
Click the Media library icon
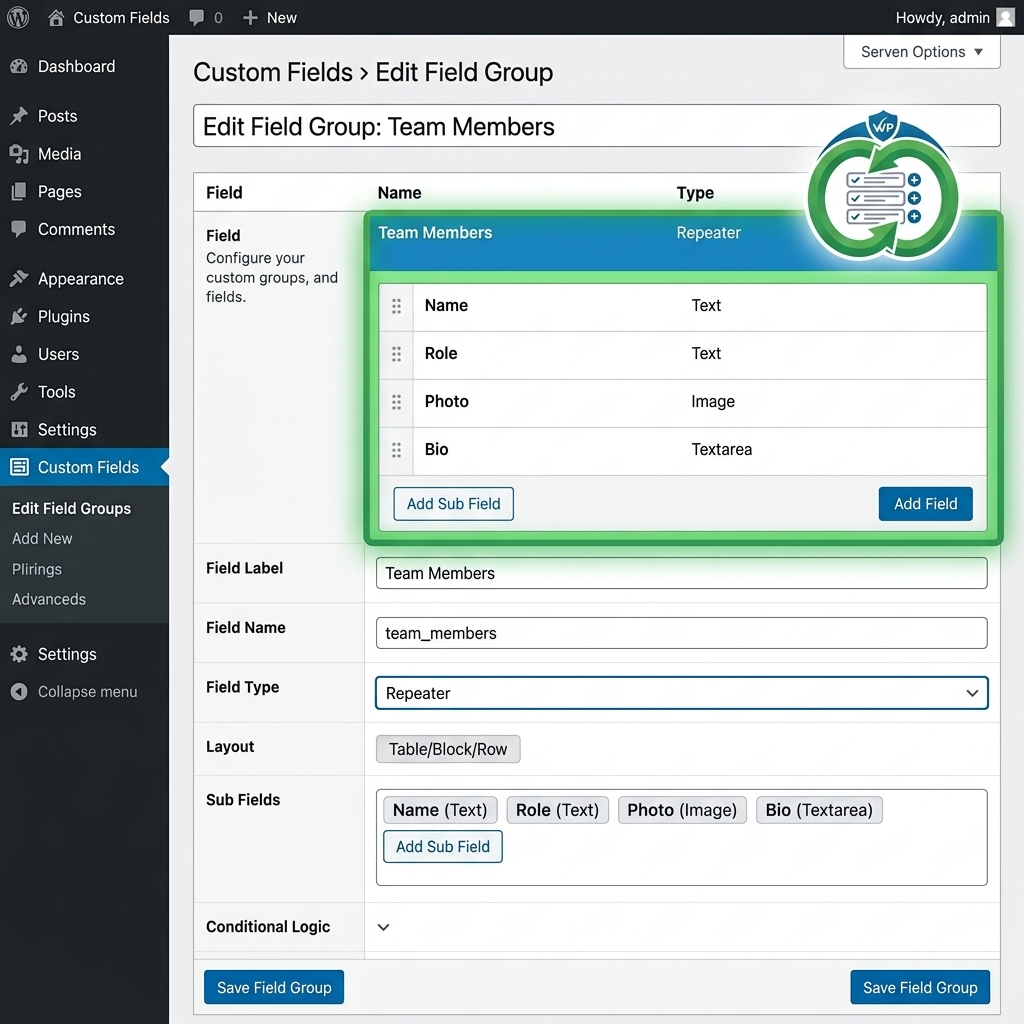pos(19,154)
